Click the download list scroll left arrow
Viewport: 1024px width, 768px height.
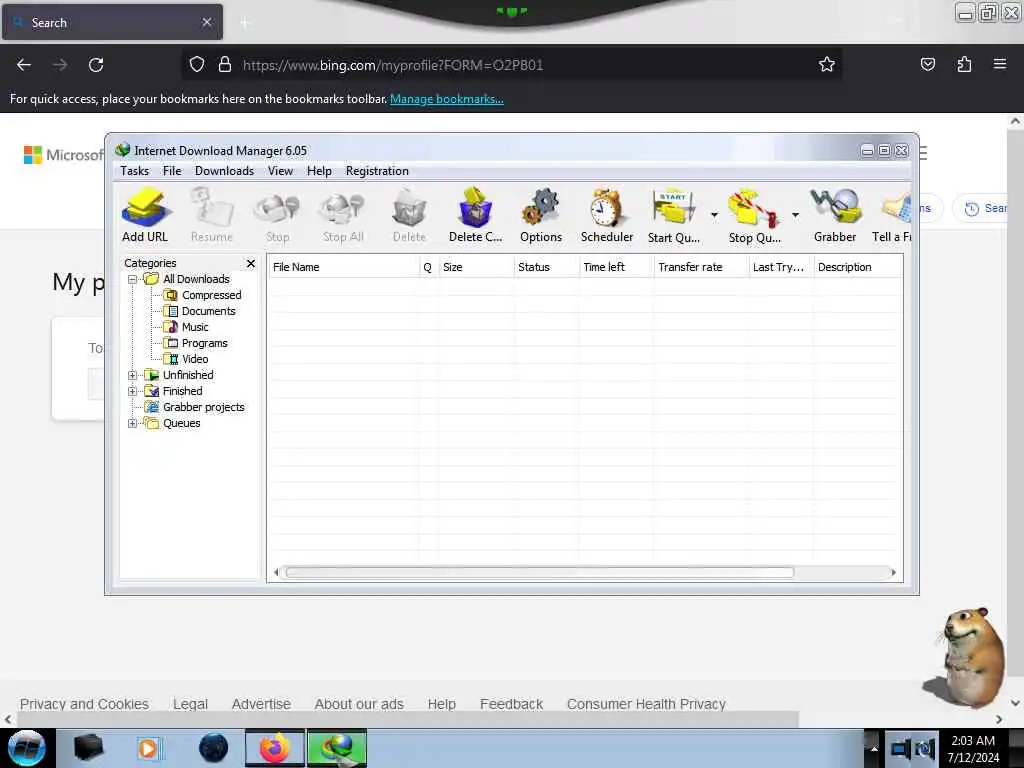point(276,573)
